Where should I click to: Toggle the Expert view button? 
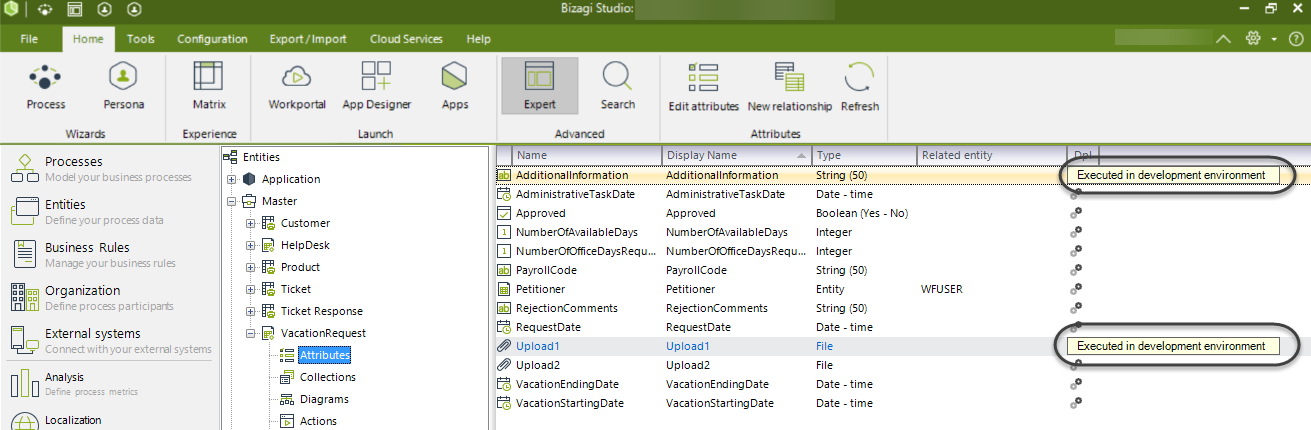point(539,86)
